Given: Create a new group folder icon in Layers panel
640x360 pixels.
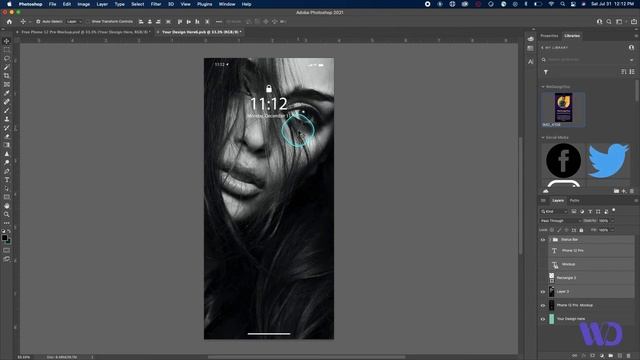Looking at the screenshot, I should click(611, 356).
